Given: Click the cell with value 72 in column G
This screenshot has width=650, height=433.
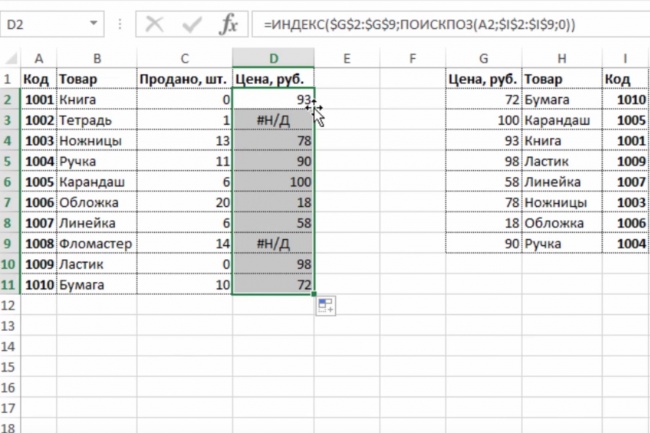Looking at the screenshot, I should [x=484, y=100].
